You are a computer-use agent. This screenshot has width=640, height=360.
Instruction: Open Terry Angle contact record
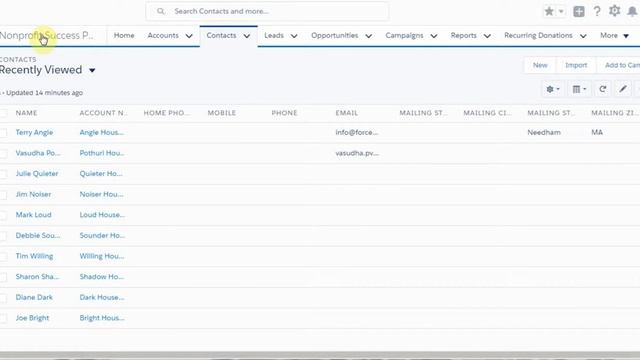pyautogui.click(x=34, y=132)
